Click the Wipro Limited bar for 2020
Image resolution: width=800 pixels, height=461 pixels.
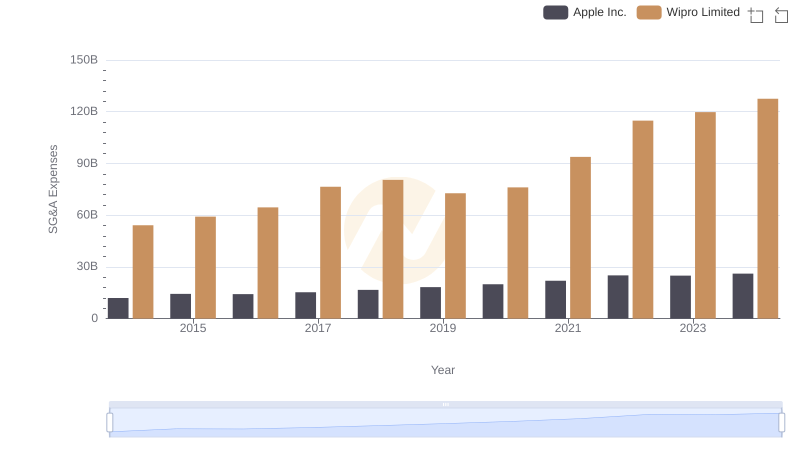(518, 253)
